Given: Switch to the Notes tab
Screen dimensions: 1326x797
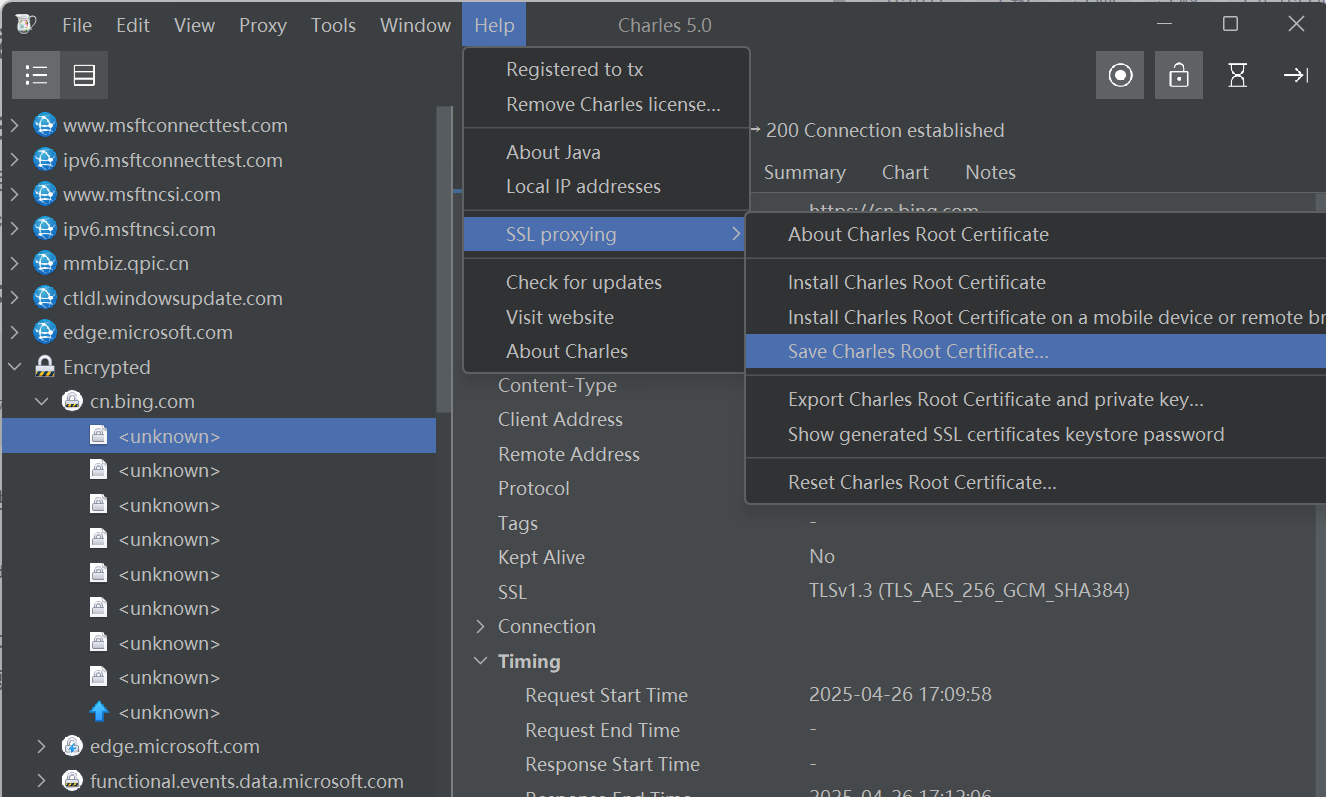Looking at the screenshot, I should (x=990, y=172).
